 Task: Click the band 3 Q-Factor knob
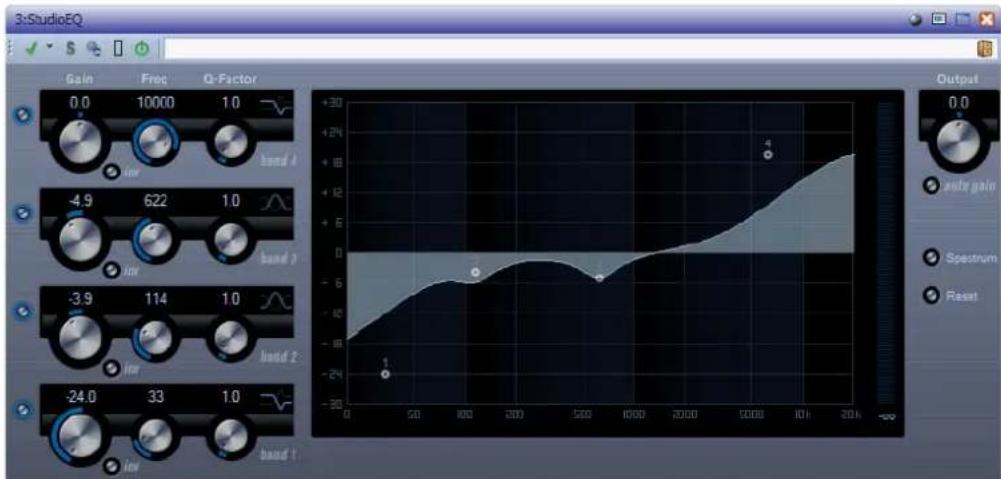230,239
